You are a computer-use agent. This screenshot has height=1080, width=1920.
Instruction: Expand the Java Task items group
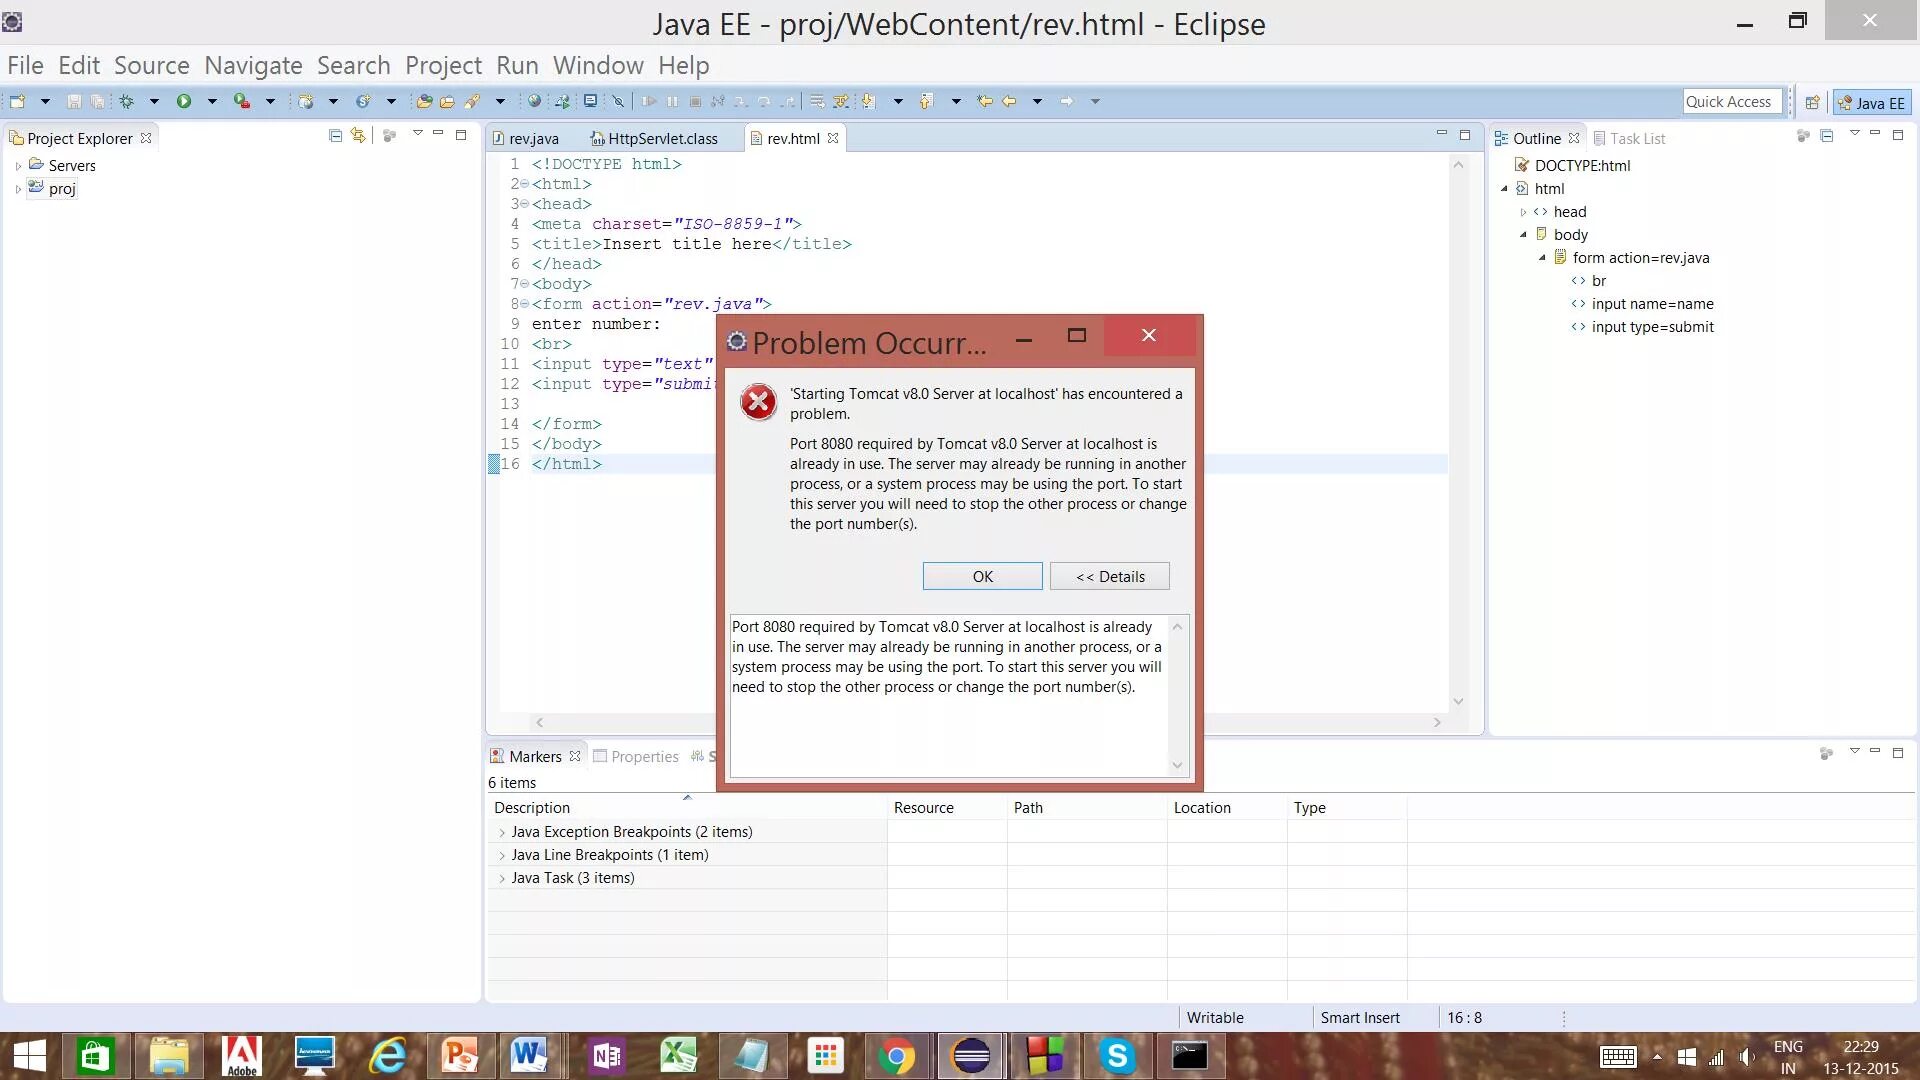coord(502,877)
